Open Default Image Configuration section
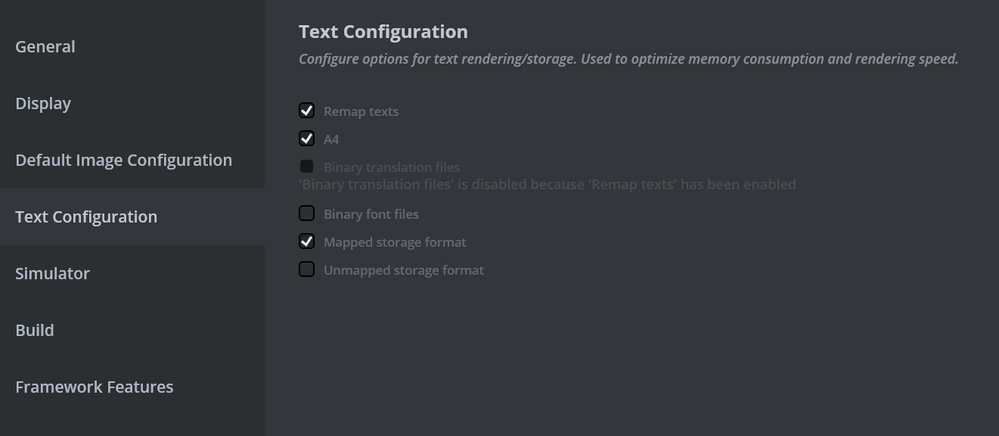Viewport: 999px width, 436px height. tap(123, 160)
